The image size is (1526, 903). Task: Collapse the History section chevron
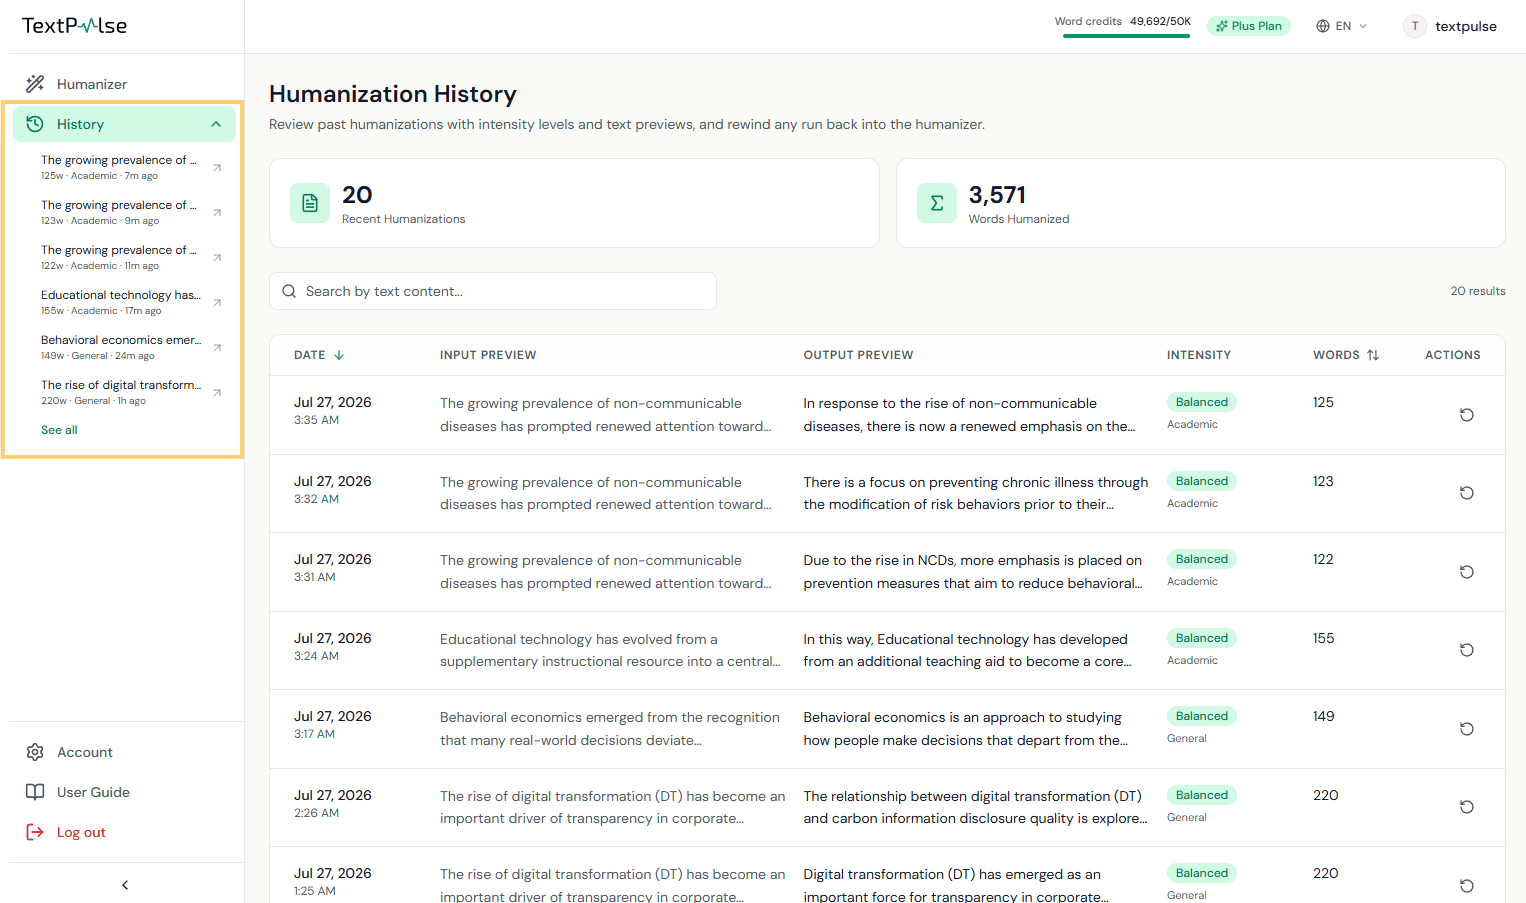point(216,124)
